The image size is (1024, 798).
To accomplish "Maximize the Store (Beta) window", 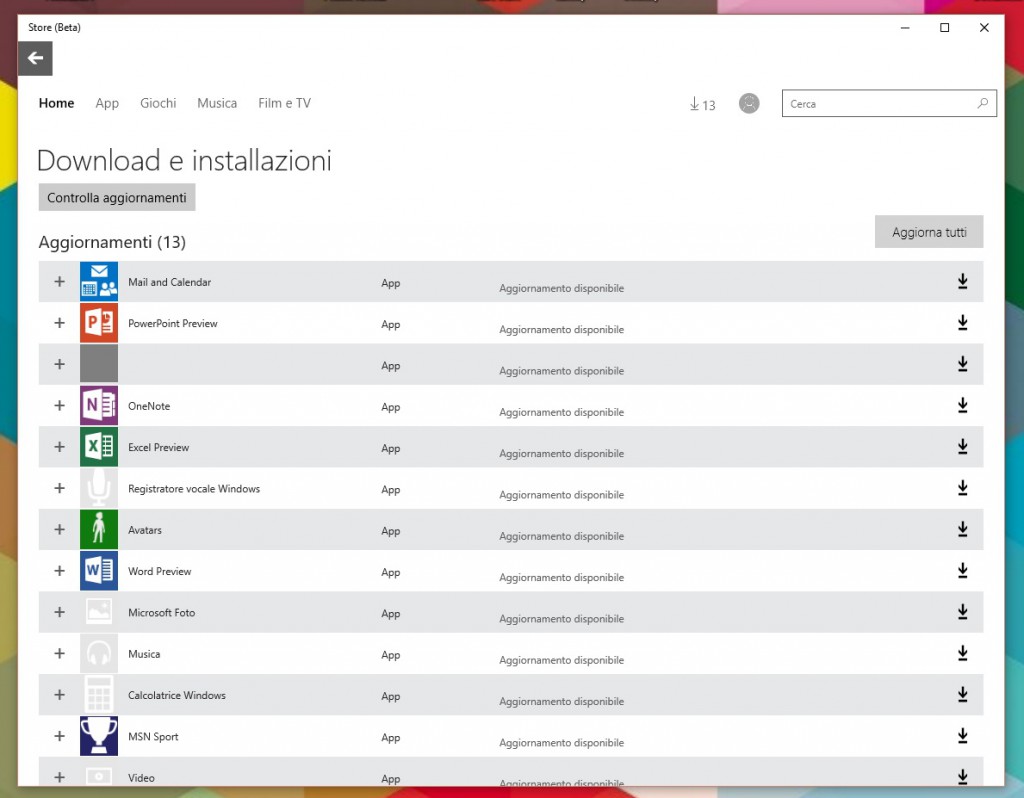I will 944,27.
